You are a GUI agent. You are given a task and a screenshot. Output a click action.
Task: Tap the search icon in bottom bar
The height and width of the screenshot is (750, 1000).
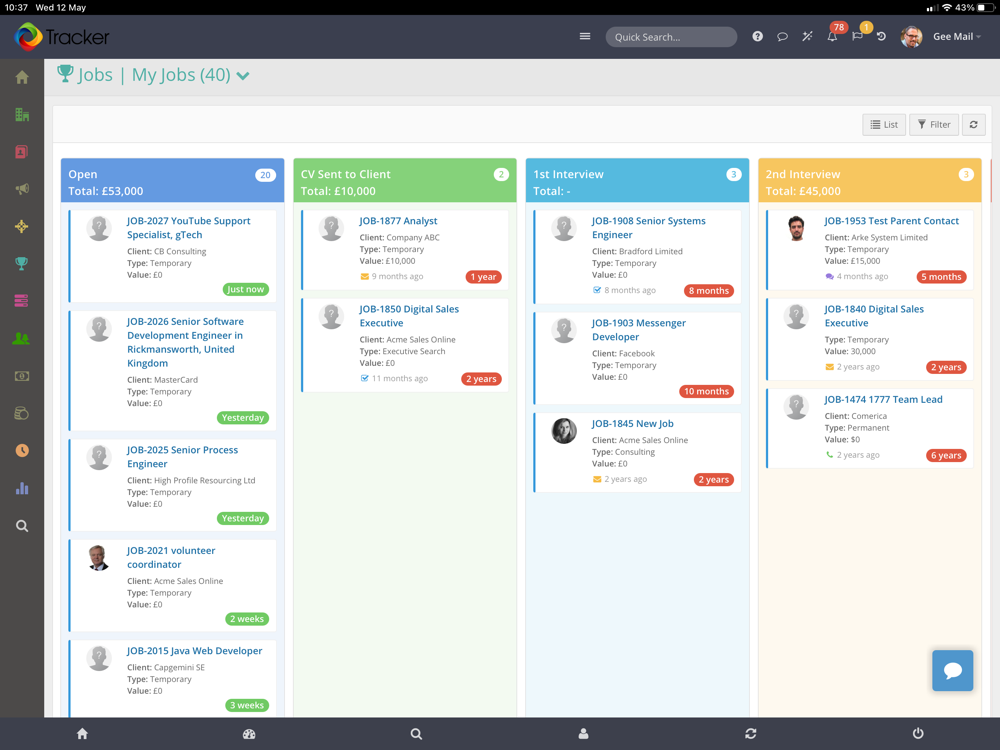[x=416, y=733]
